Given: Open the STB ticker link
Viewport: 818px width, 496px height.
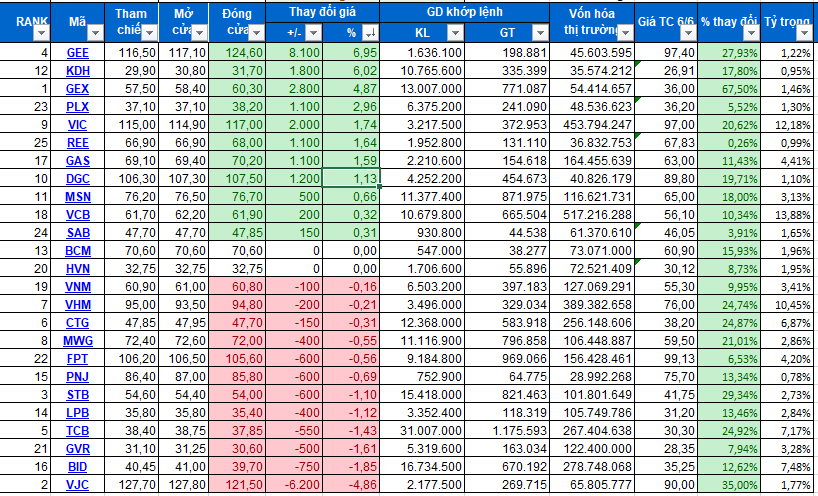Looking at the screenshot, I should 78,395.
